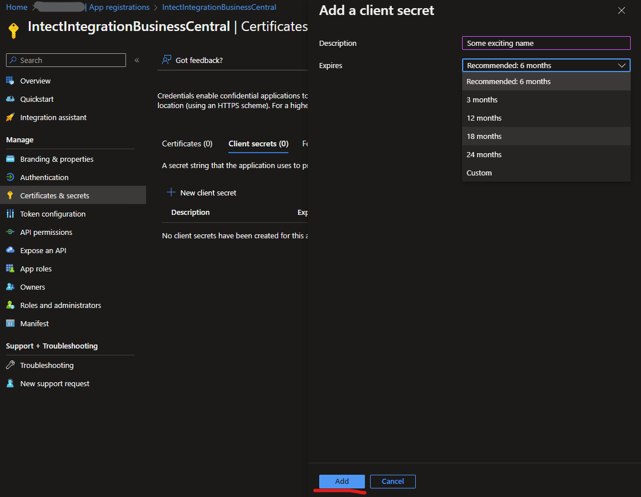Screen dimensions: 641x497
Task: Click the Branding & properties icon
Action: pyautogui.click(x=10, y=159)
